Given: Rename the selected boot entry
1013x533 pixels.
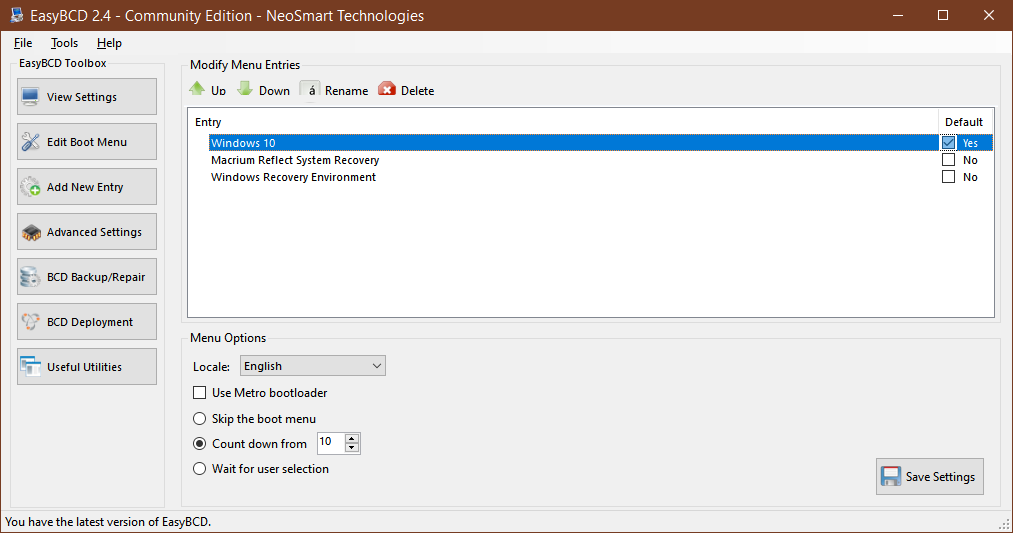Looking at the screenshot, I should [335, 90].
